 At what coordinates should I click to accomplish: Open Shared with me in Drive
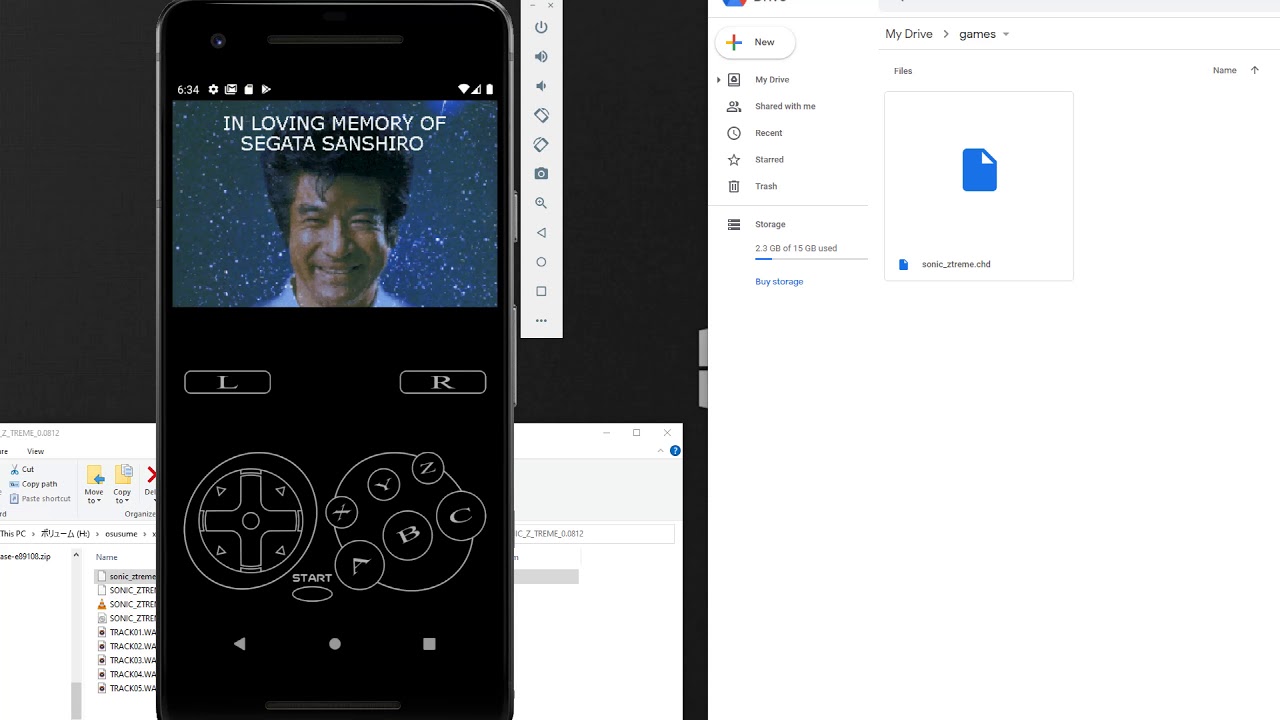(785, 106)
